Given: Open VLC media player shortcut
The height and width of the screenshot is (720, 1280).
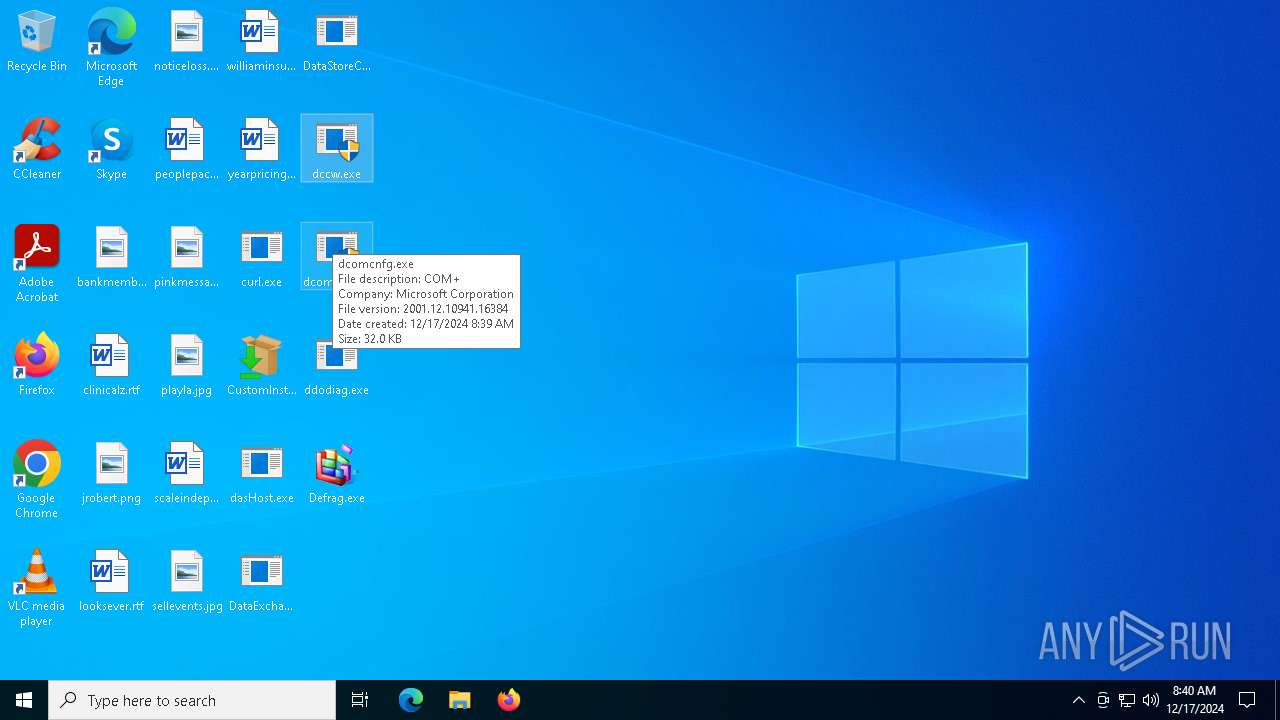Looking at the screenshot, I should [37, 588].
